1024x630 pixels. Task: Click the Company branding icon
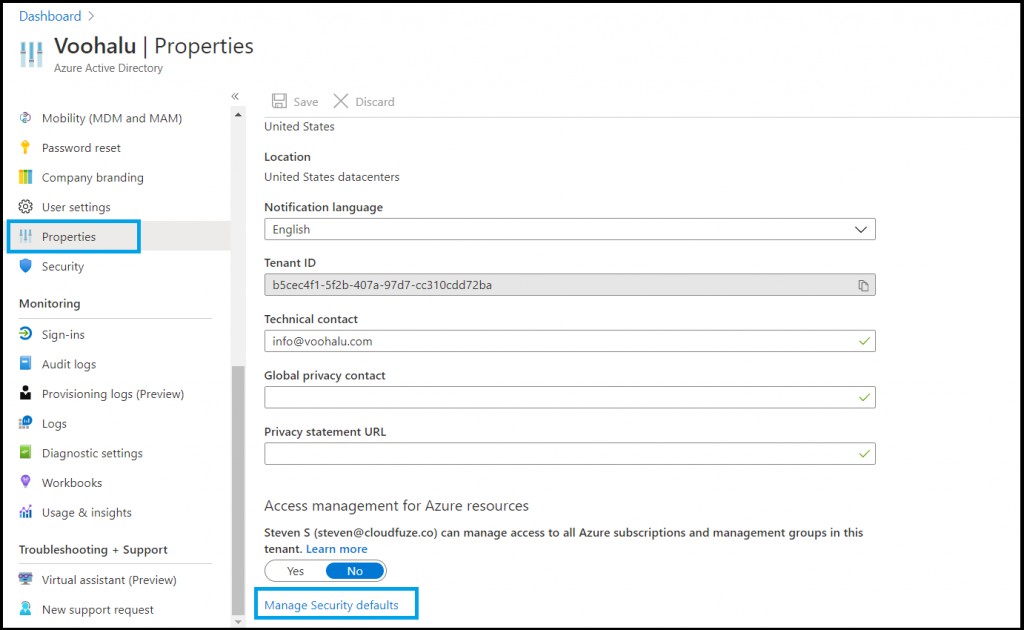pos(25,177)
